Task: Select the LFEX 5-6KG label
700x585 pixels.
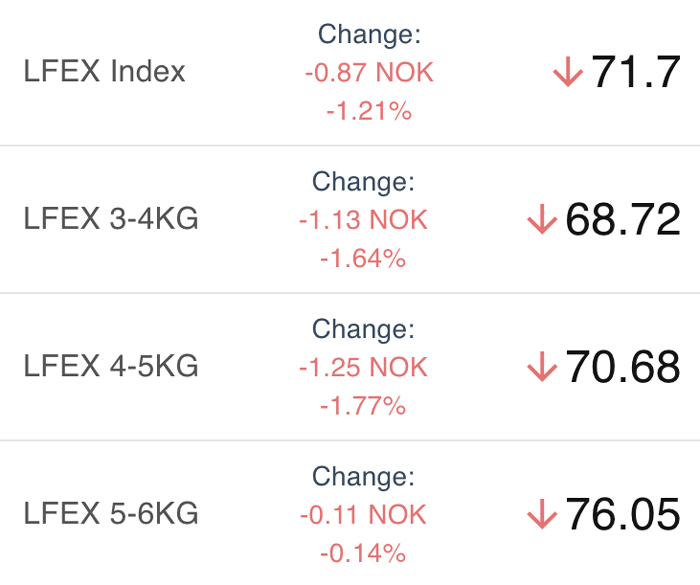Action: [111, 513]
